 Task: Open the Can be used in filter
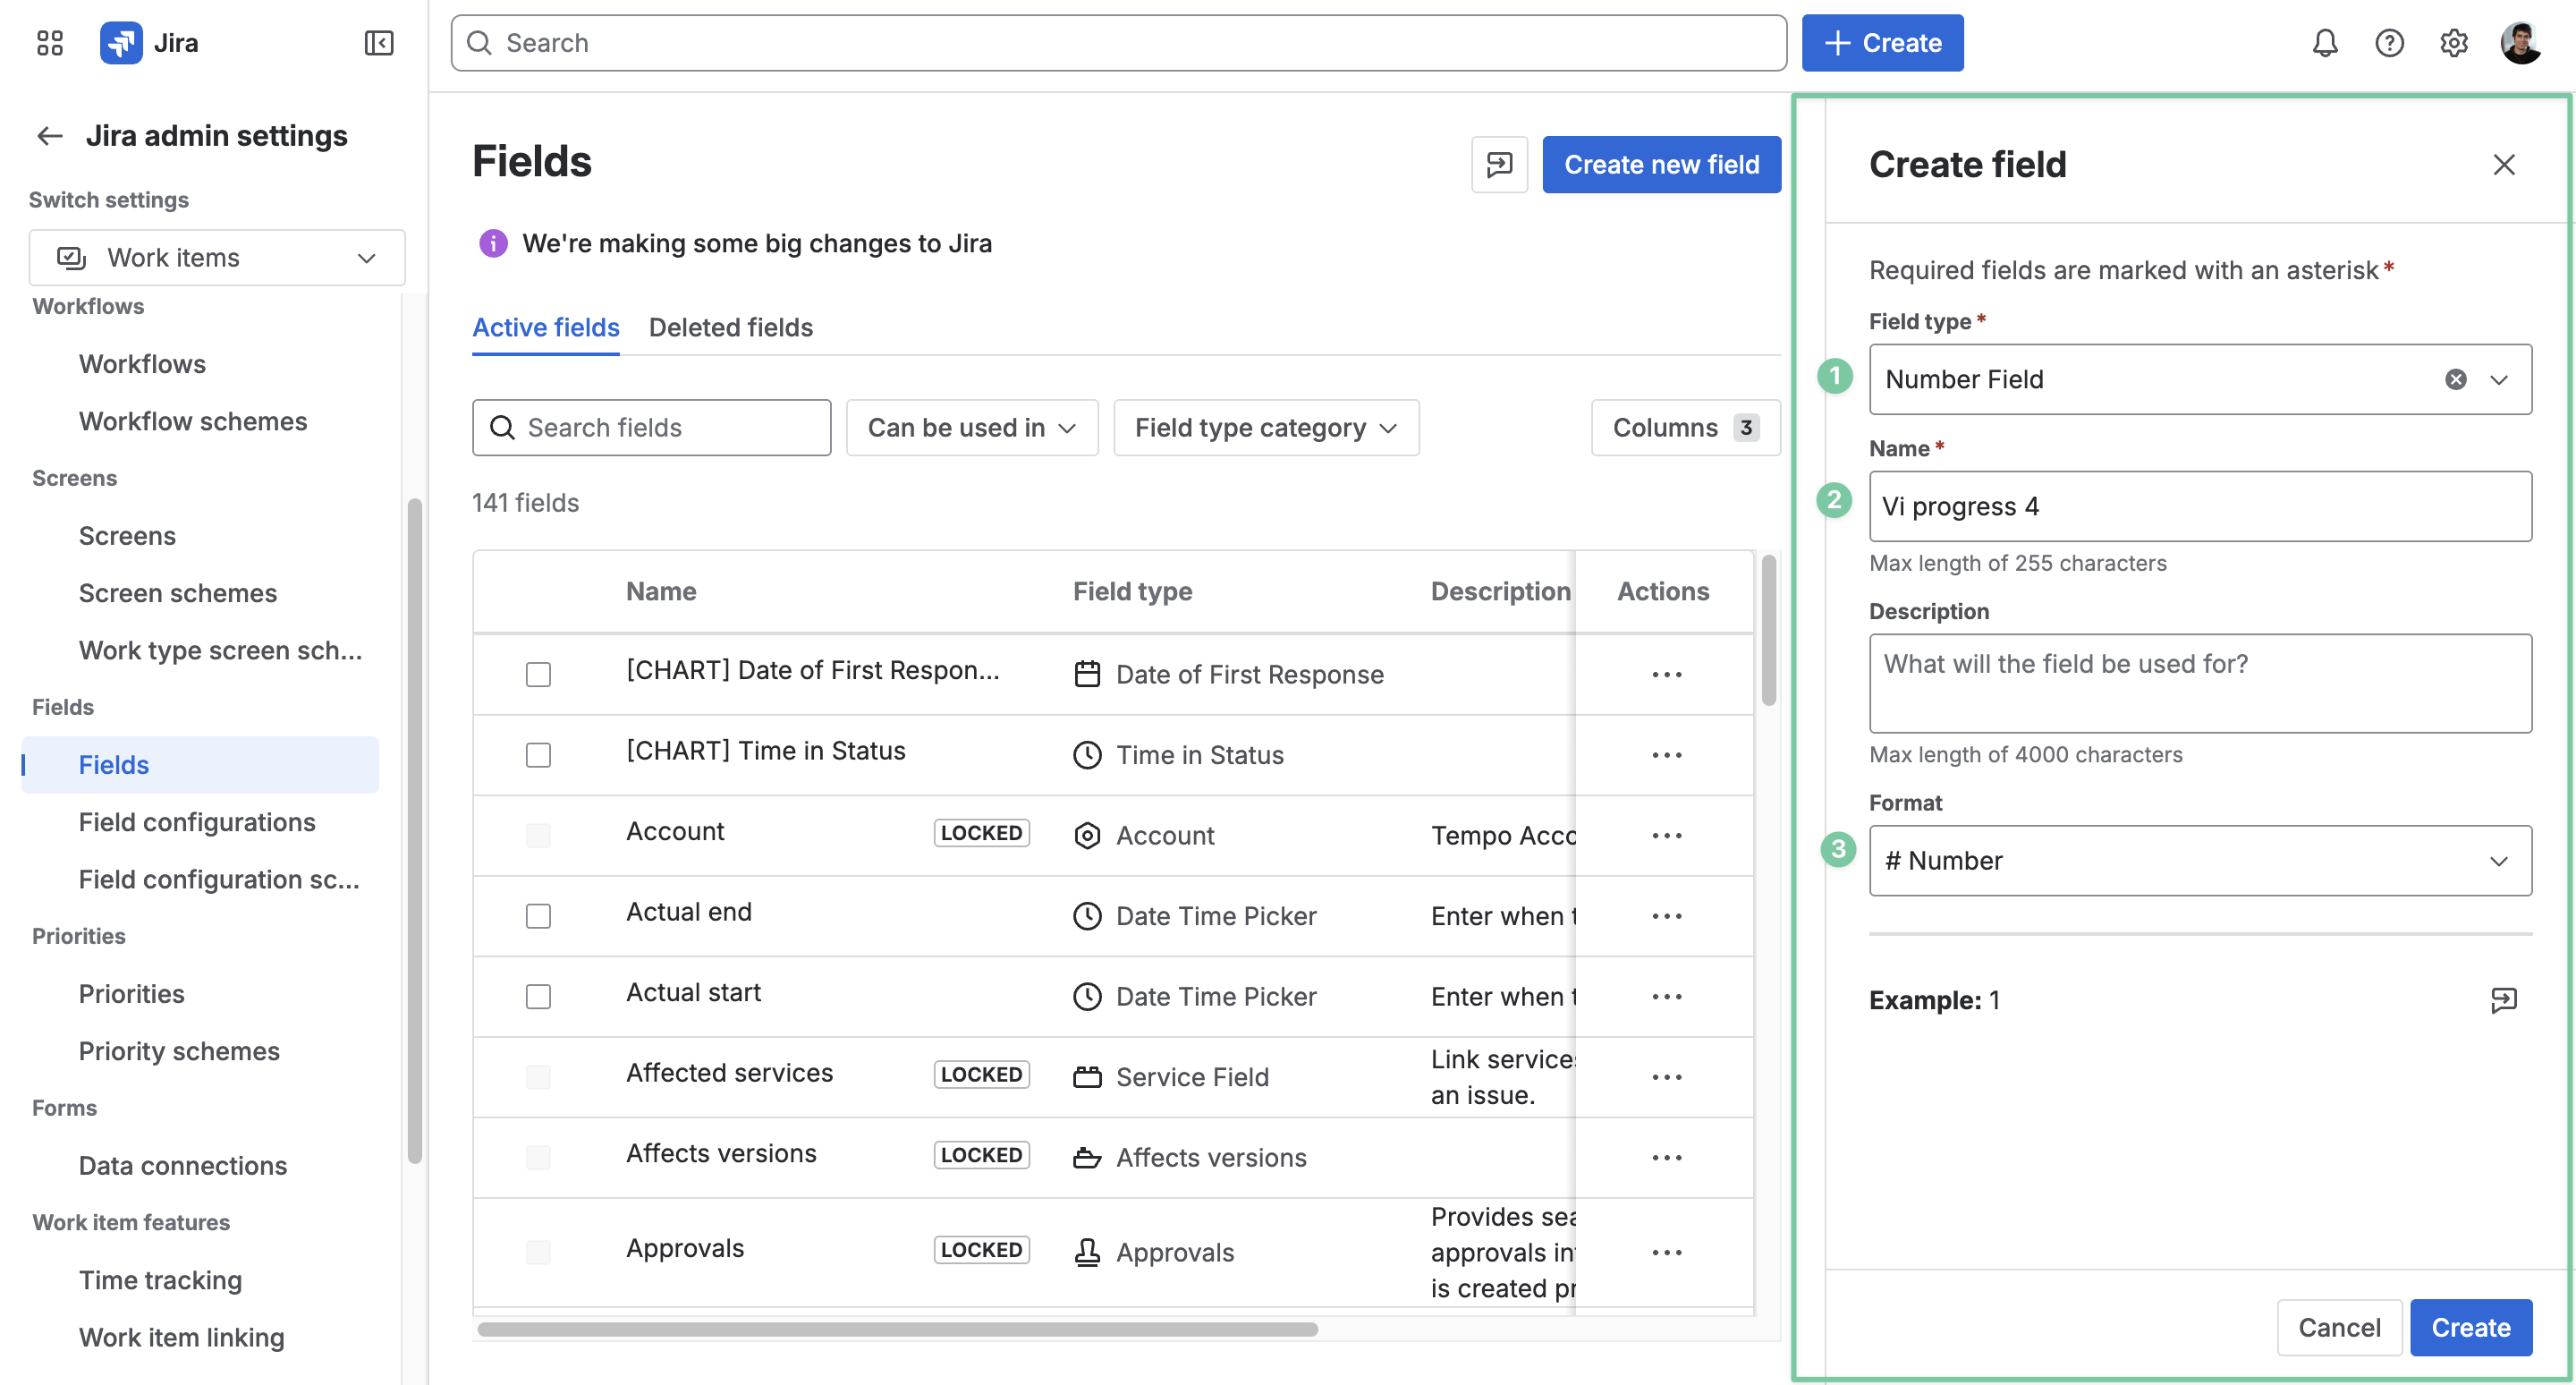tap(972, 428)
